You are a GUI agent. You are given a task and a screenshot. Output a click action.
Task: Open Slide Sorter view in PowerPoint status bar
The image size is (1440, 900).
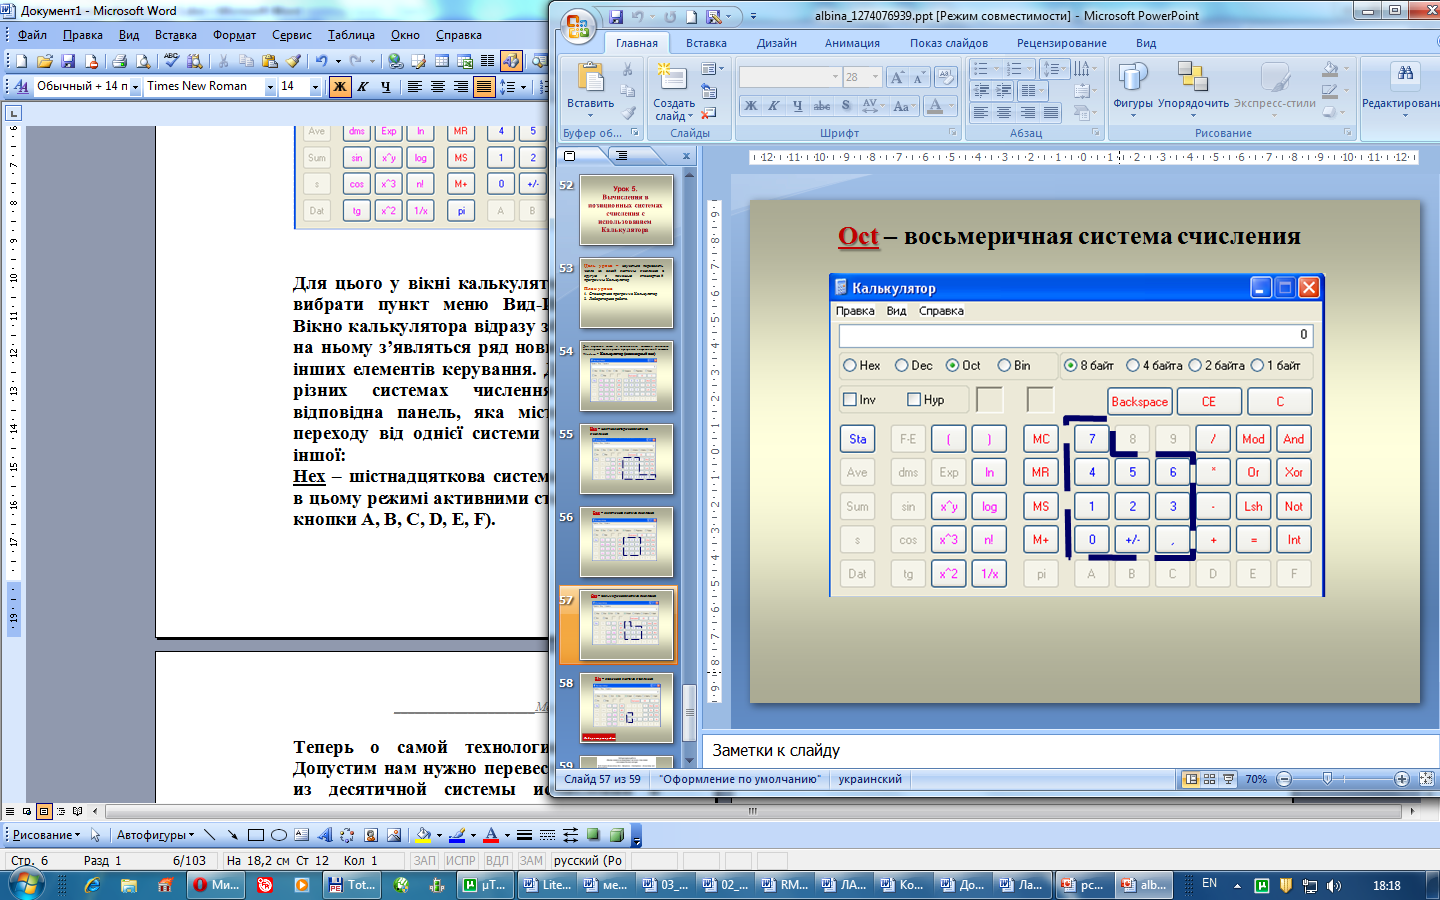[1210, 779]
